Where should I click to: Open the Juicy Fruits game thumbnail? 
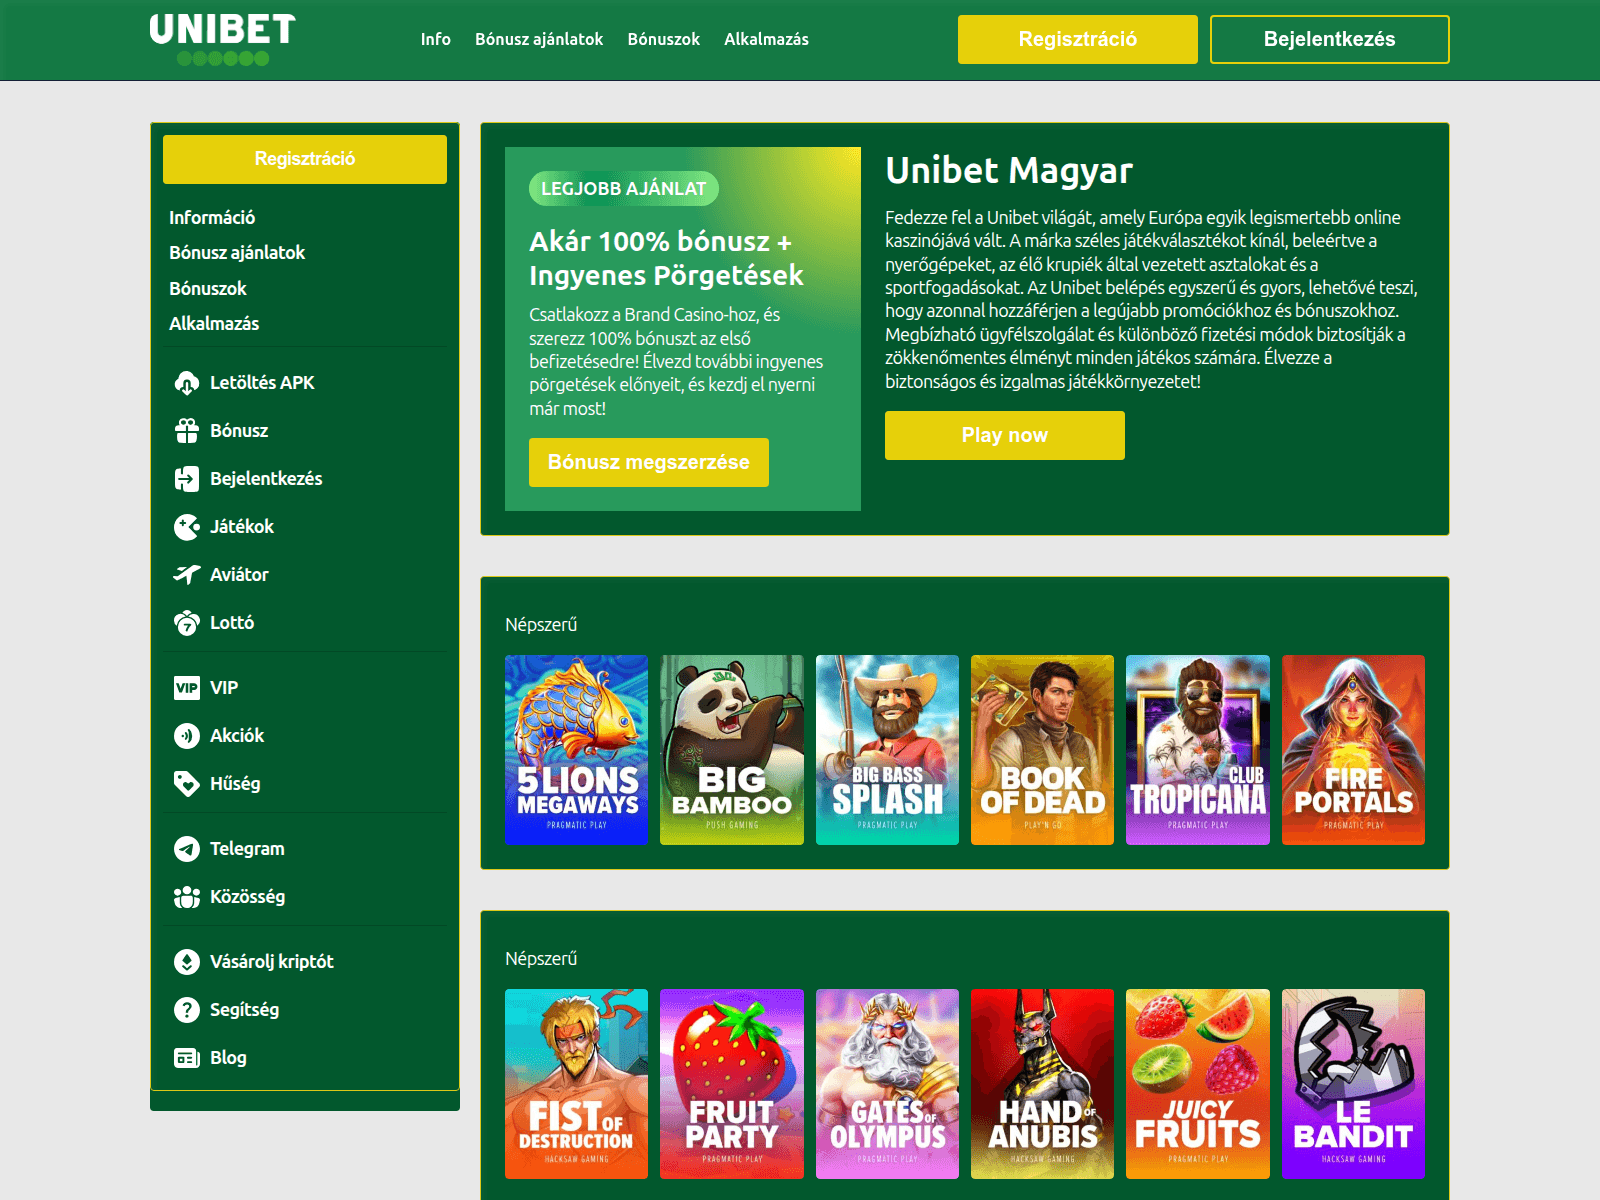pyautogui.click(x=1198, y=1084)
